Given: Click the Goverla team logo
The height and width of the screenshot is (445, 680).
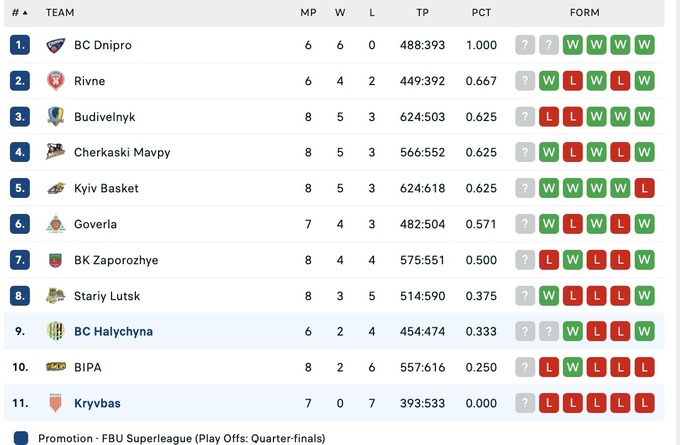Looking at the screenshot, I should [x=55, y=224].
